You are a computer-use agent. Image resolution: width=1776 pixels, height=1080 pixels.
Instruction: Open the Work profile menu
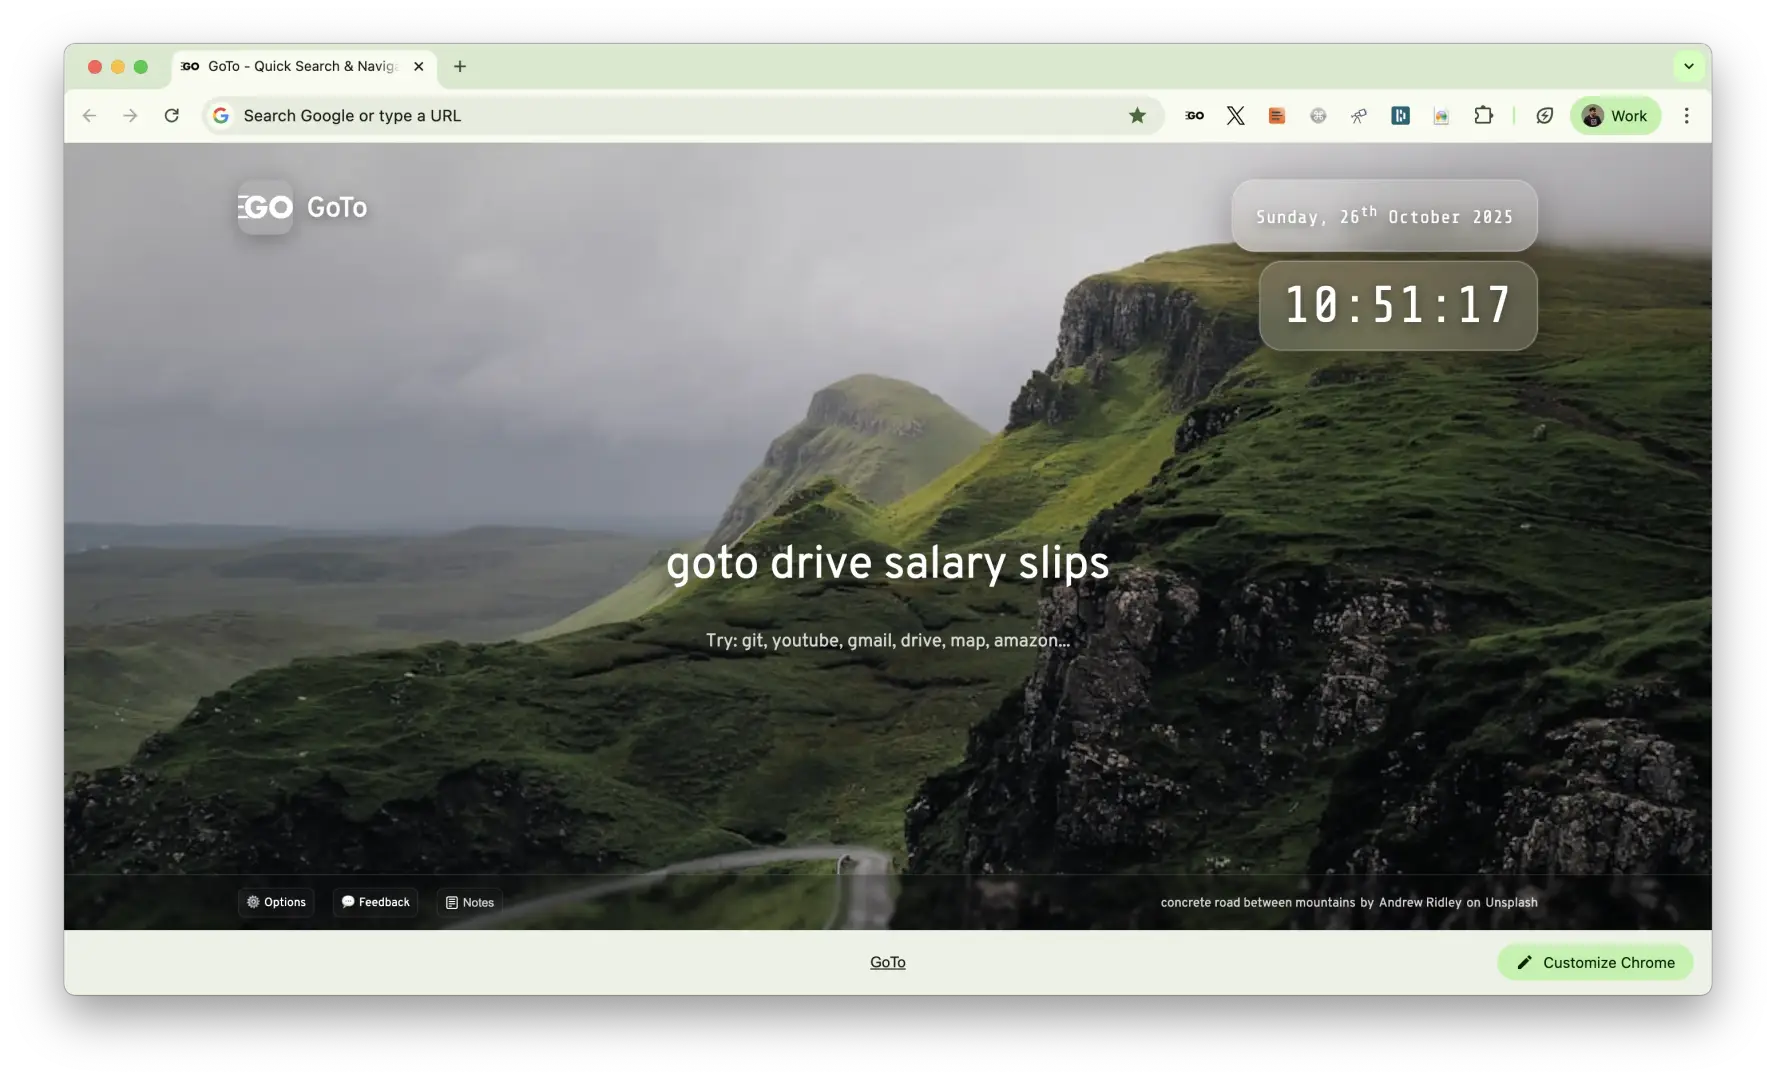1615,115
